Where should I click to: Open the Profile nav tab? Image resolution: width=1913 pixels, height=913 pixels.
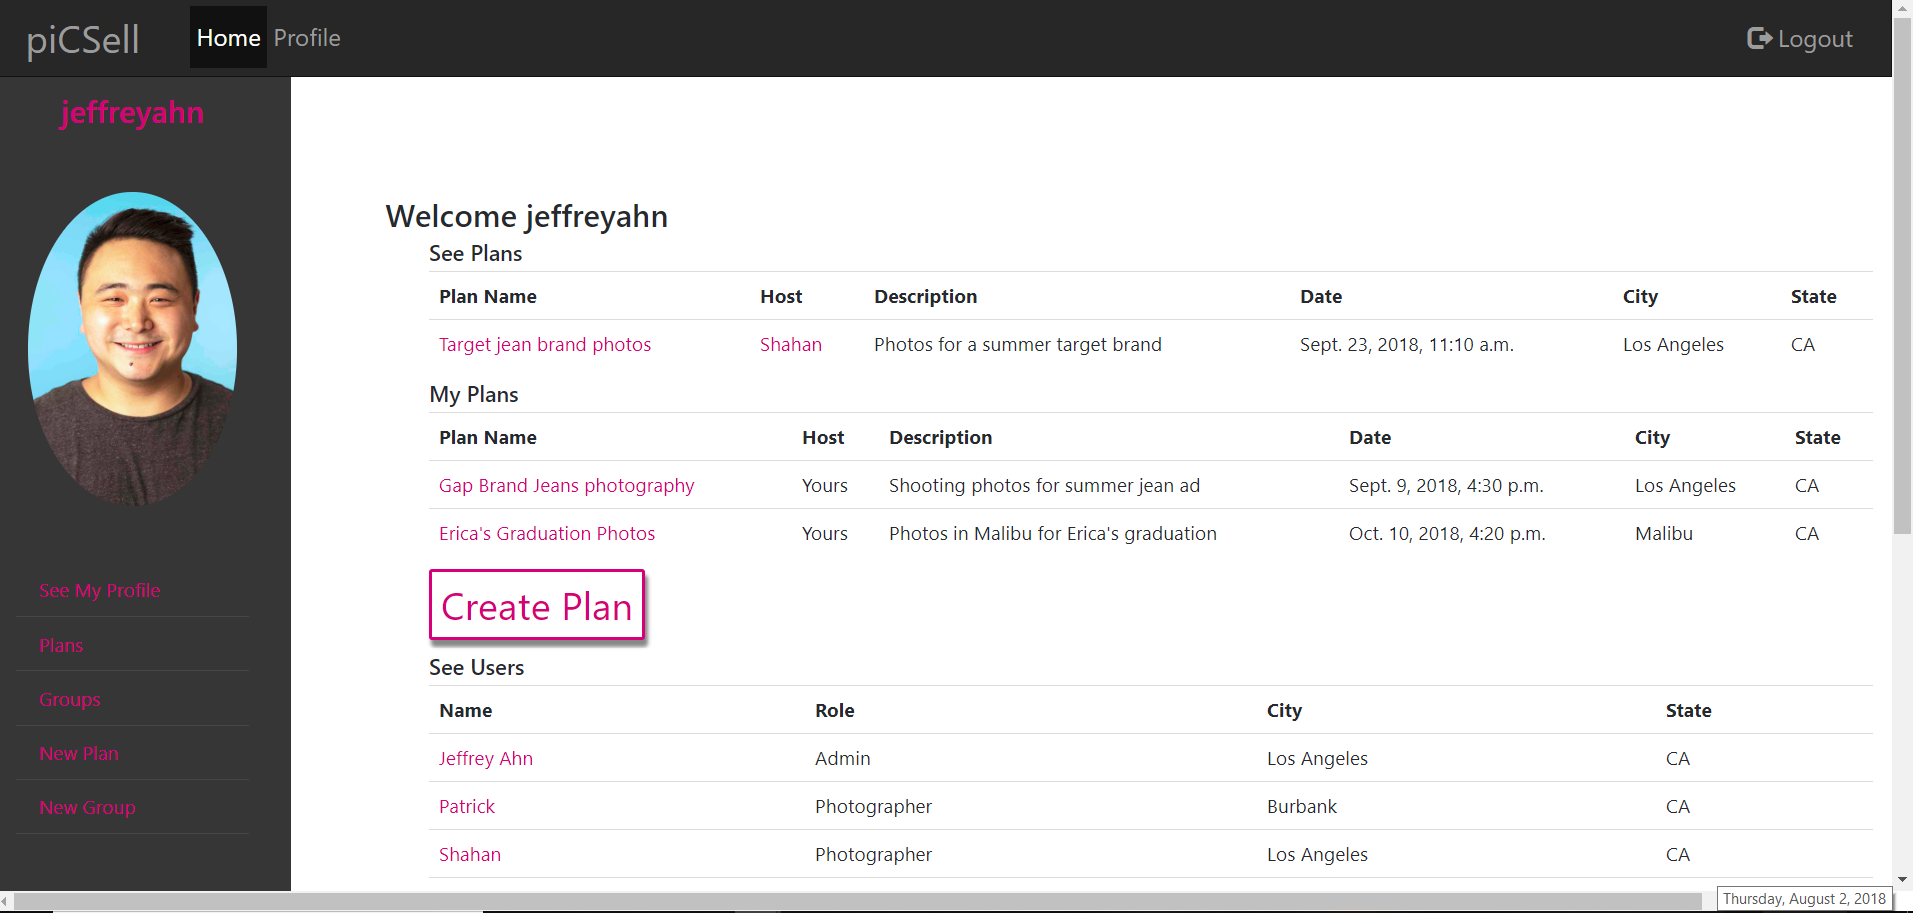307,38
